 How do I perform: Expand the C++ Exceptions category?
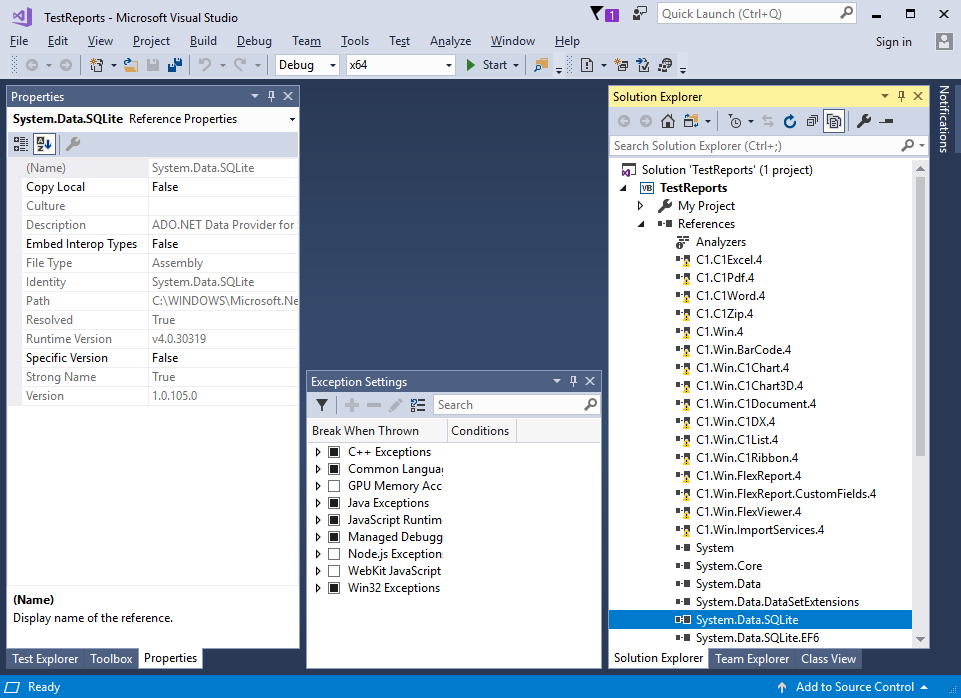tap(317, 452)
